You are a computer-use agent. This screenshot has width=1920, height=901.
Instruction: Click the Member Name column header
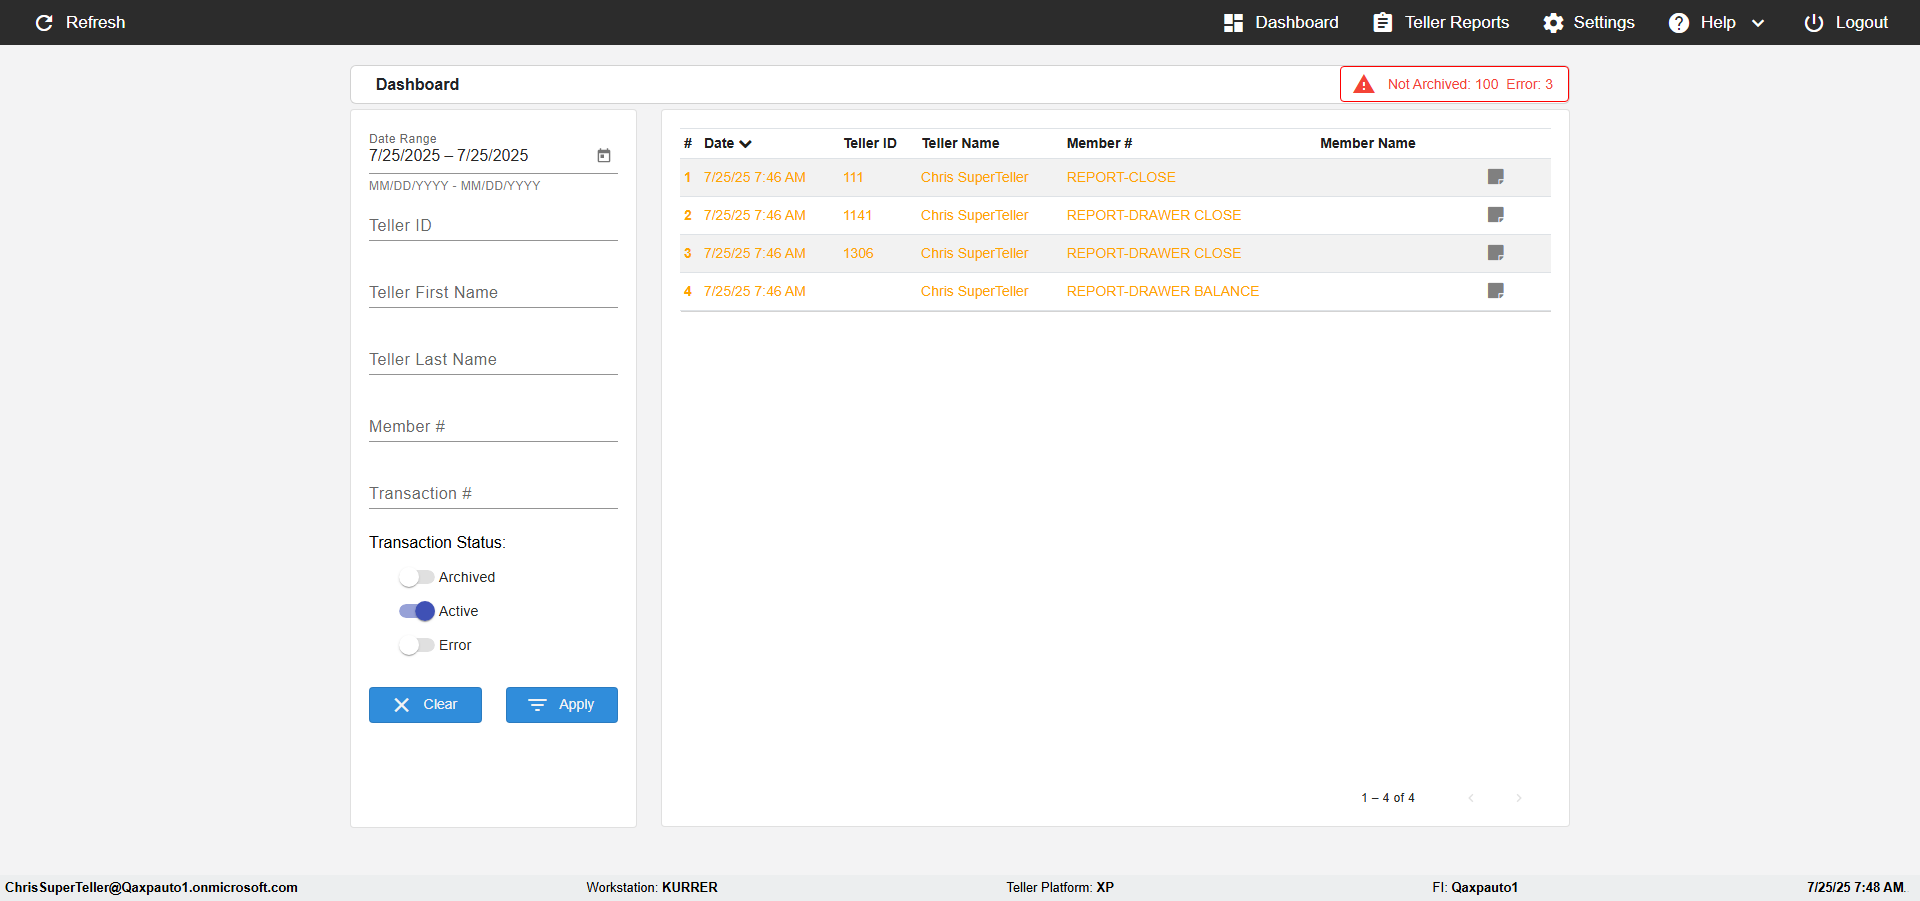pos(1367,143)
